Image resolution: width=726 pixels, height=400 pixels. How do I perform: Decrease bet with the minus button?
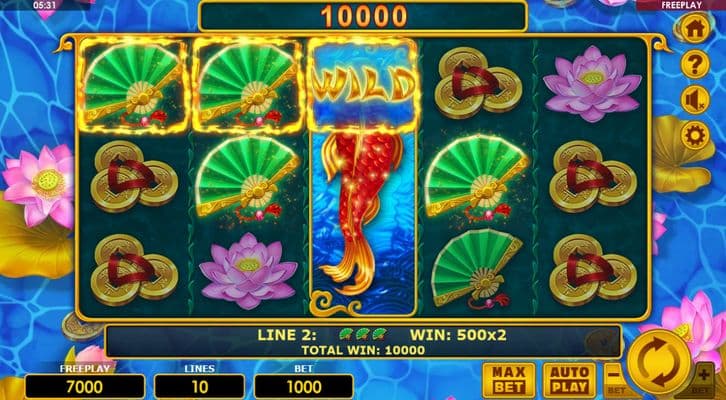[x=614, y=380]
